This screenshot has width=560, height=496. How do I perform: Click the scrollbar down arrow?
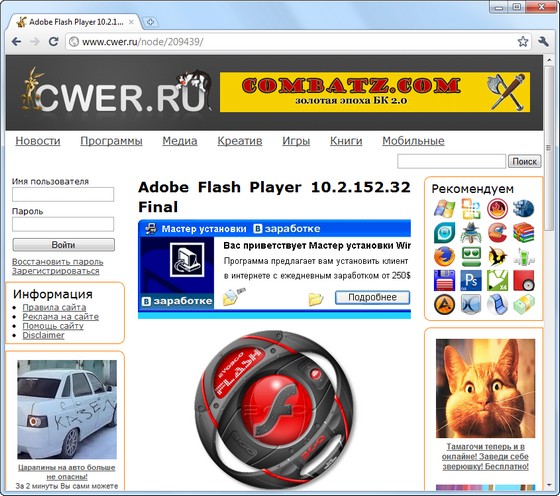tap(549, 485)
